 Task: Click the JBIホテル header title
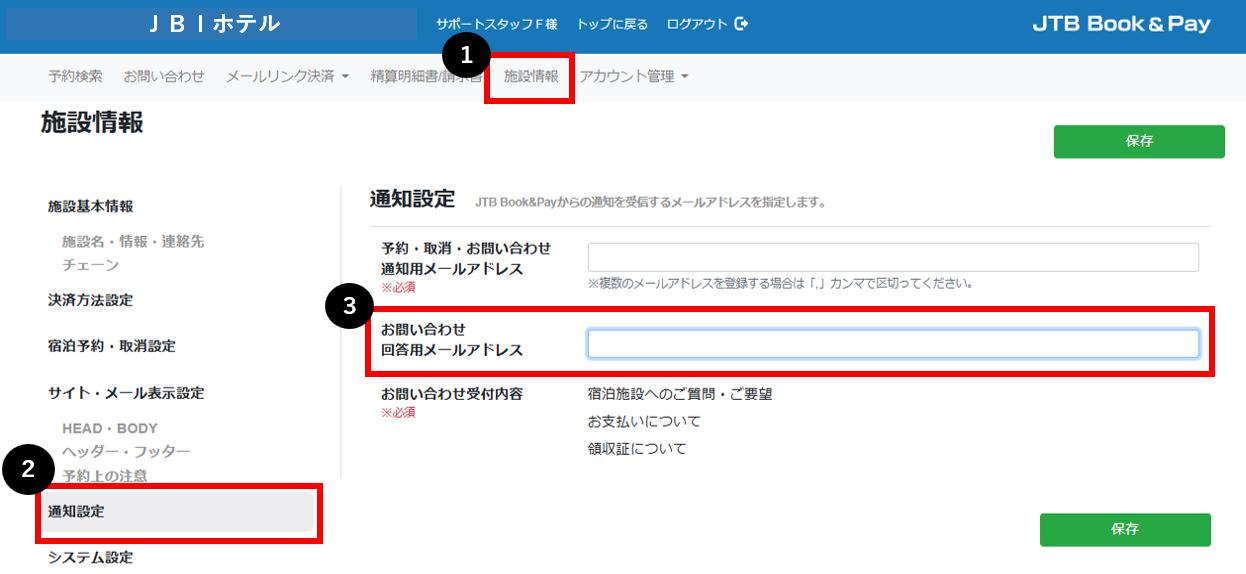[x=213, y=24]
